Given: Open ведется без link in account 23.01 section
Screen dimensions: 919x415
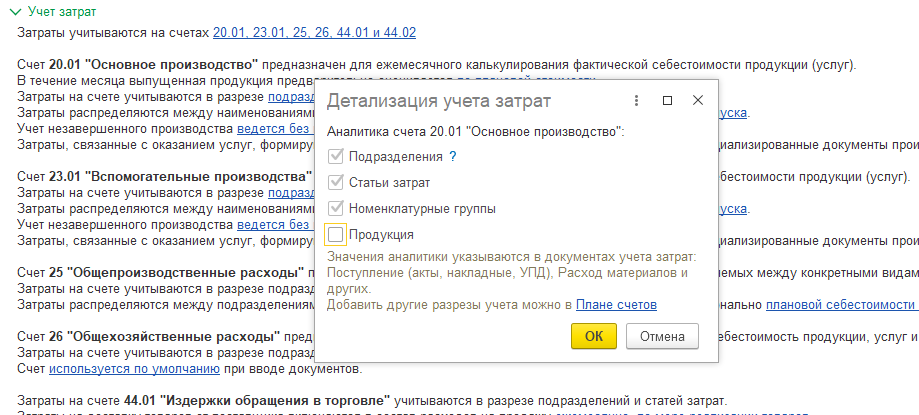Looking at the screenshot, I should [275, 224].
